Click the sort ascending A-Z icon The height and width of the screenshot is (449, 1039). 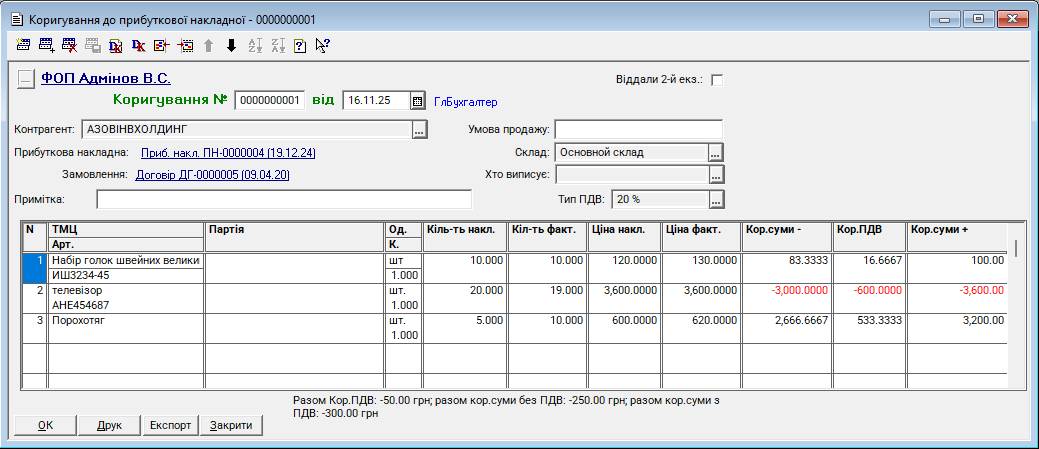click(254, 45)
